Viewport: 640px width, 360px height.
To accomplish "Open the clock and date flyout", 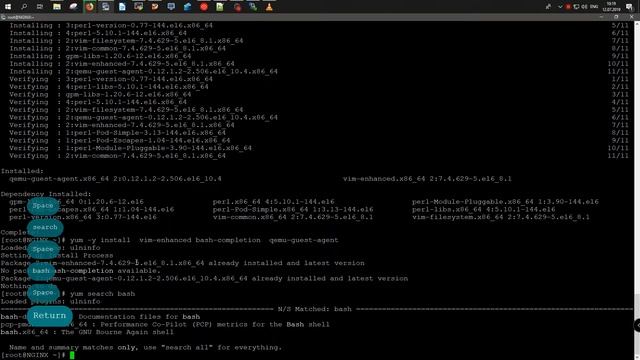I will 611,7.
